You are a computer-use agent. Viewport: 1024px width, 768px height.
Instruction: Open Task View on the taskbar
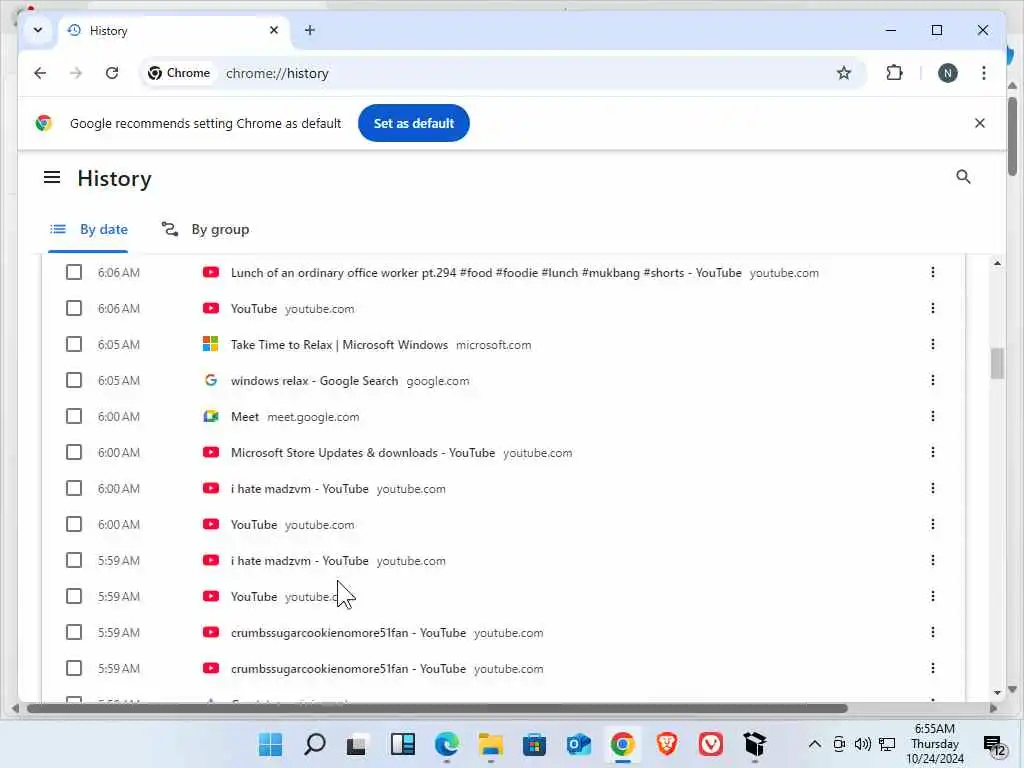(357, 744)
